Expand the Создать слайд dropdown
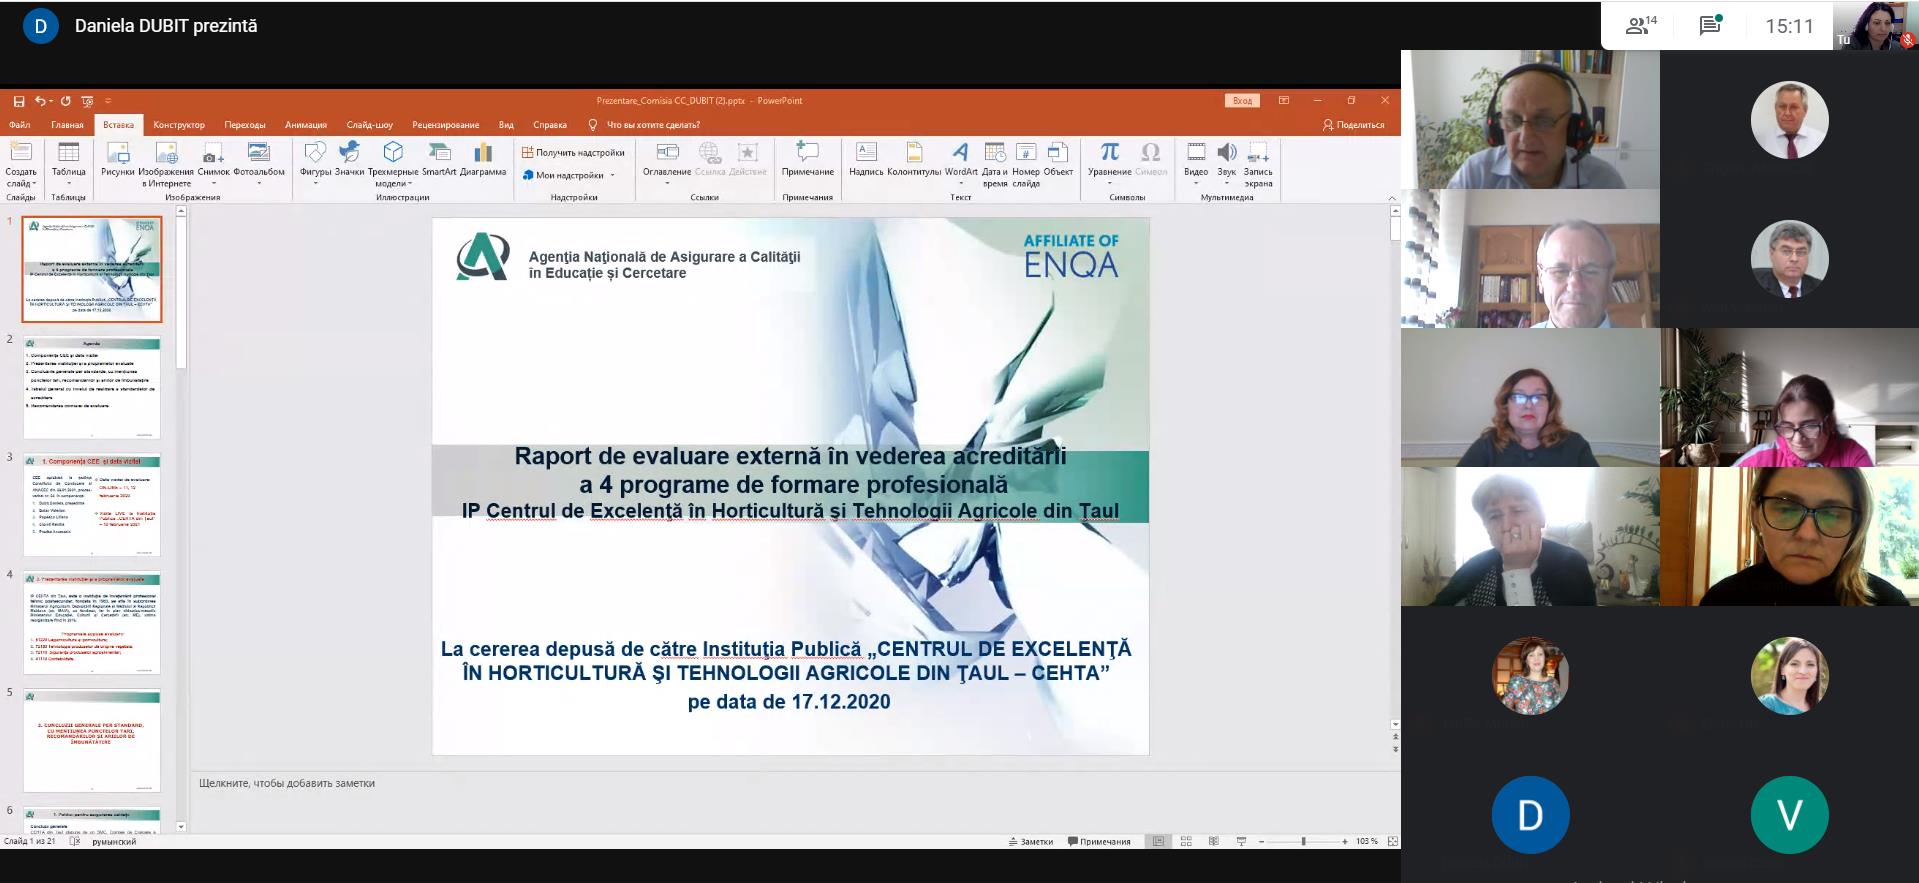The image size is (1919, 883). coord(21,179)
